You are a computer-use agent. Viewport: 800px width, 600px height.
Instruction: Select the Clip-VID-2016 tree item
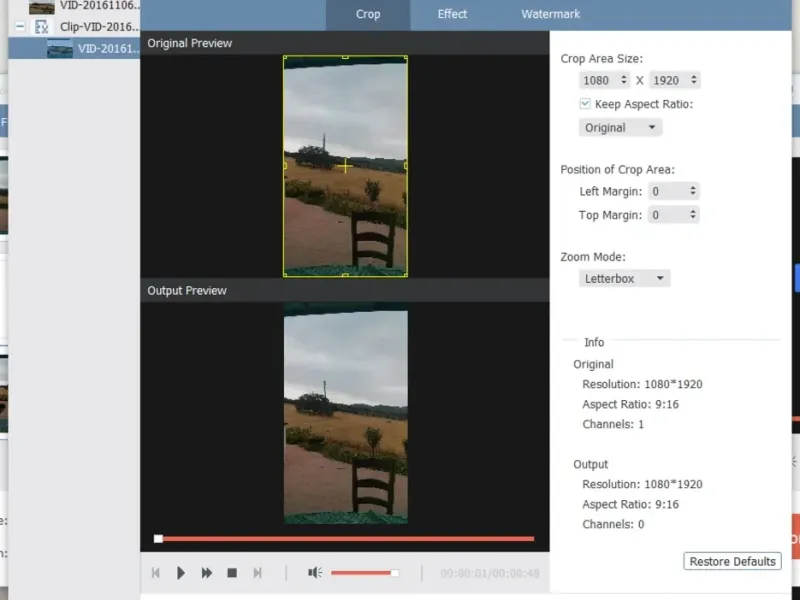click(x=99, y=27)
